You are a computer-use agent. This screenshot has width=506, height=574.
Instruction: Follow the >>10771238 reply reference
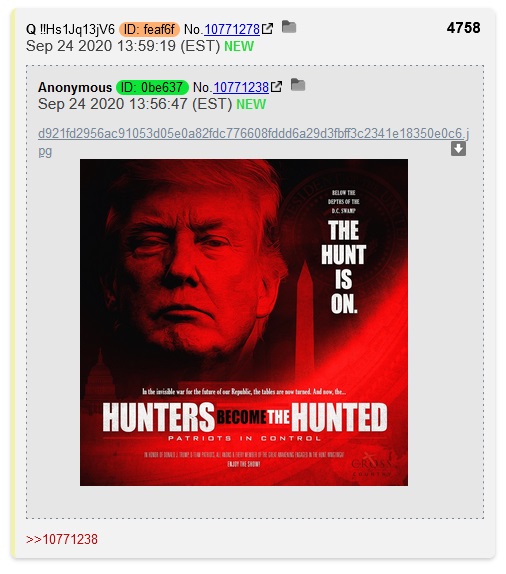(x=62, y=539)
